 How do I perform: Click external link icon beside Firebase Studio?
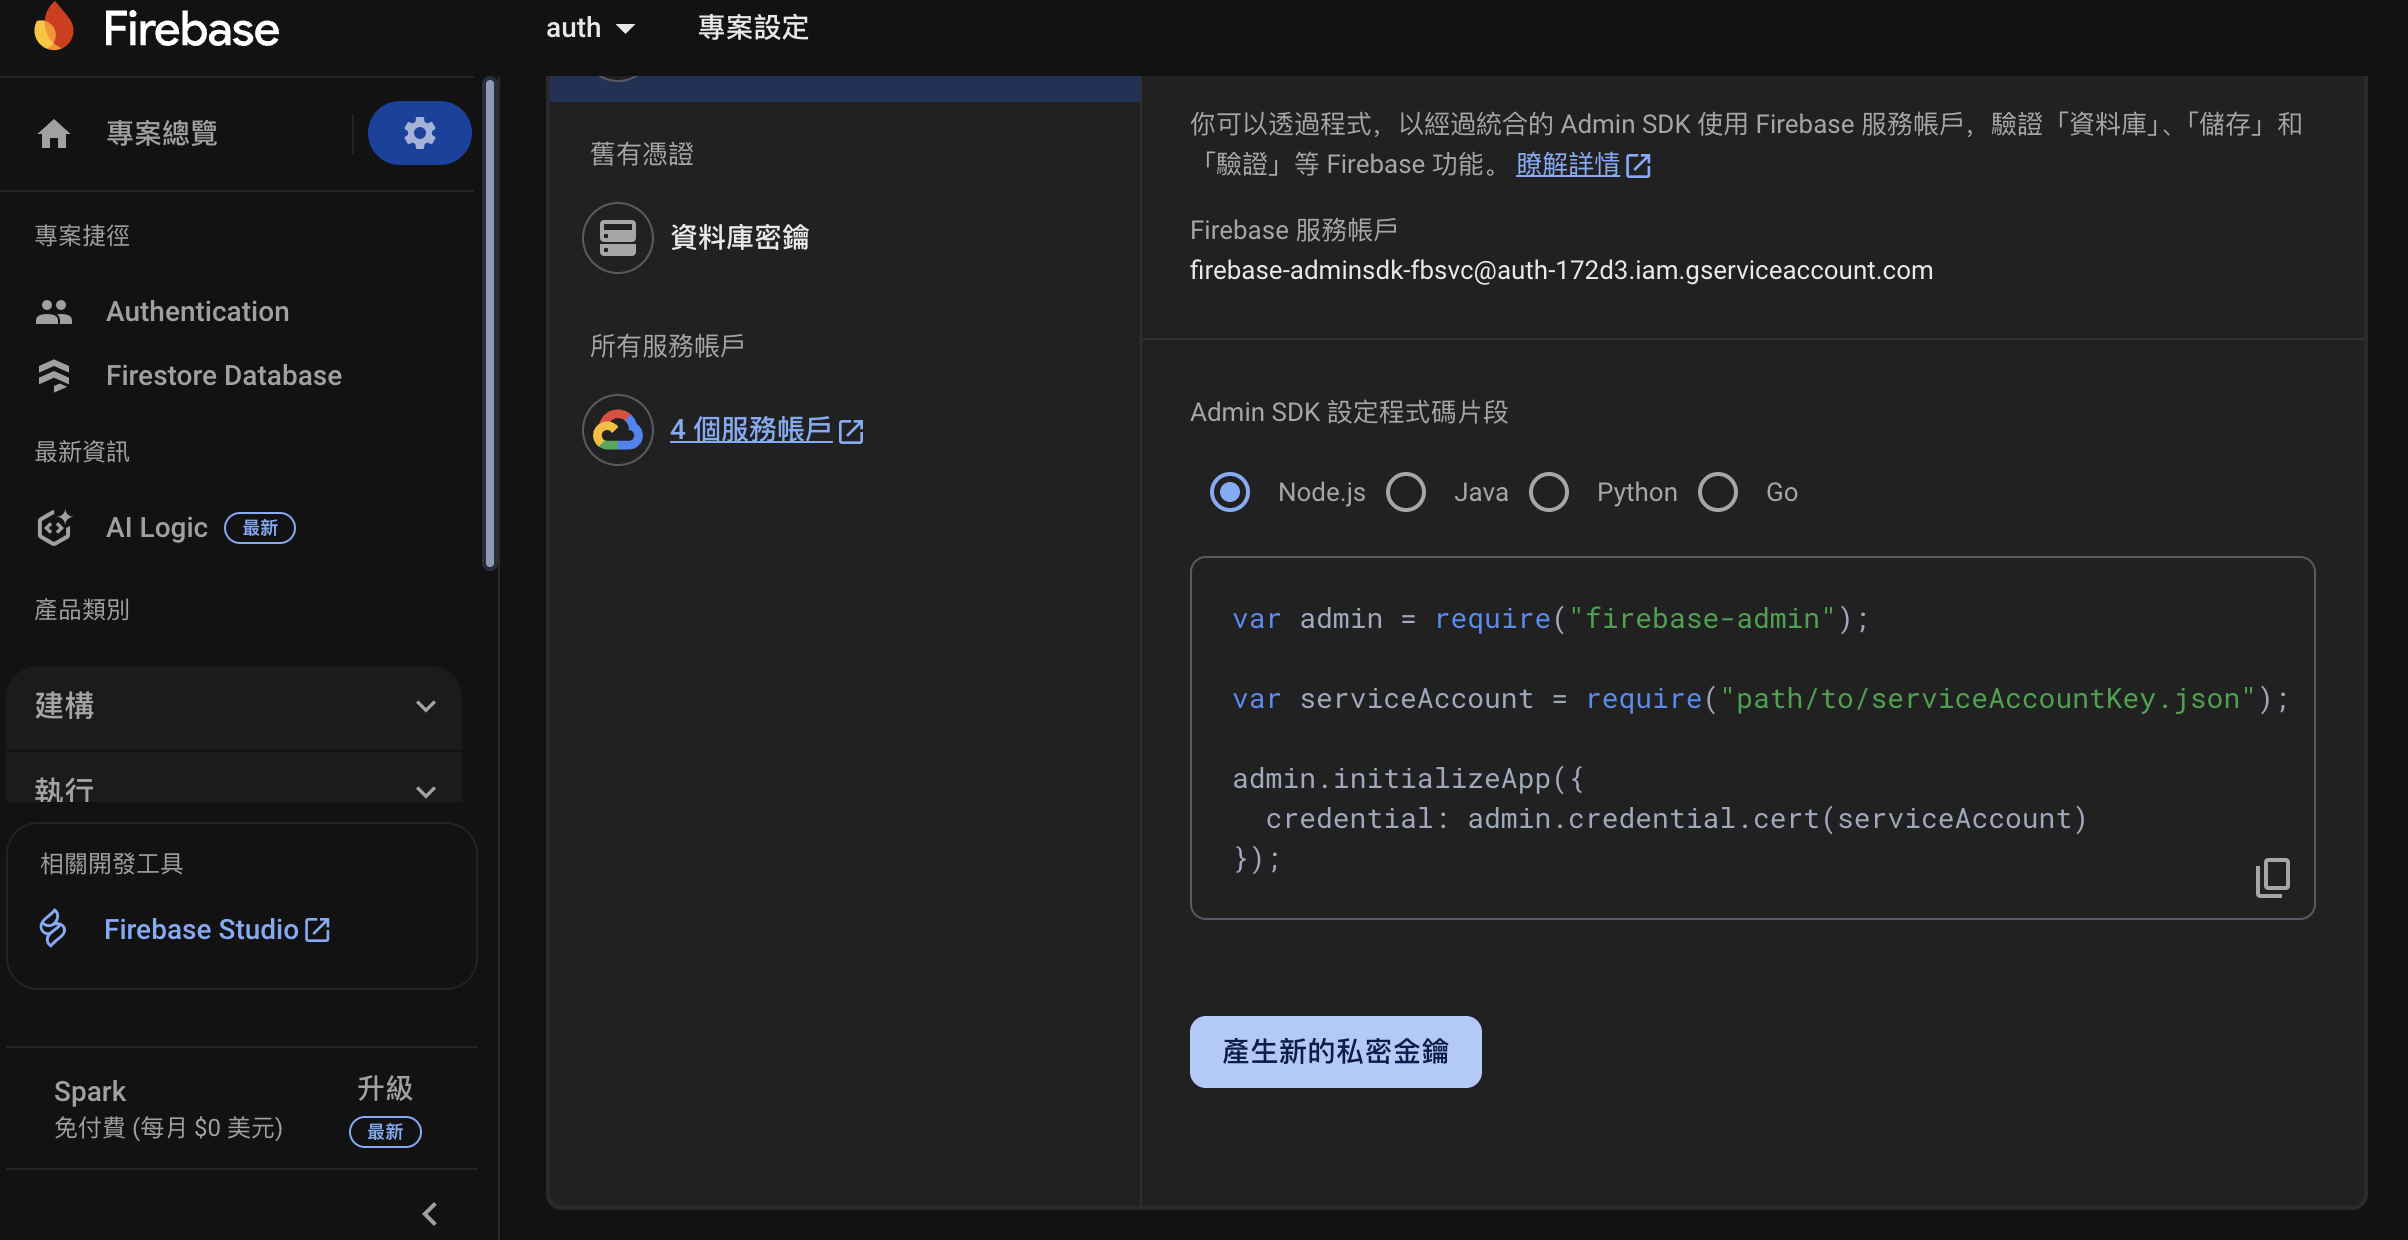pyautogui.click(x=317, y=929)
